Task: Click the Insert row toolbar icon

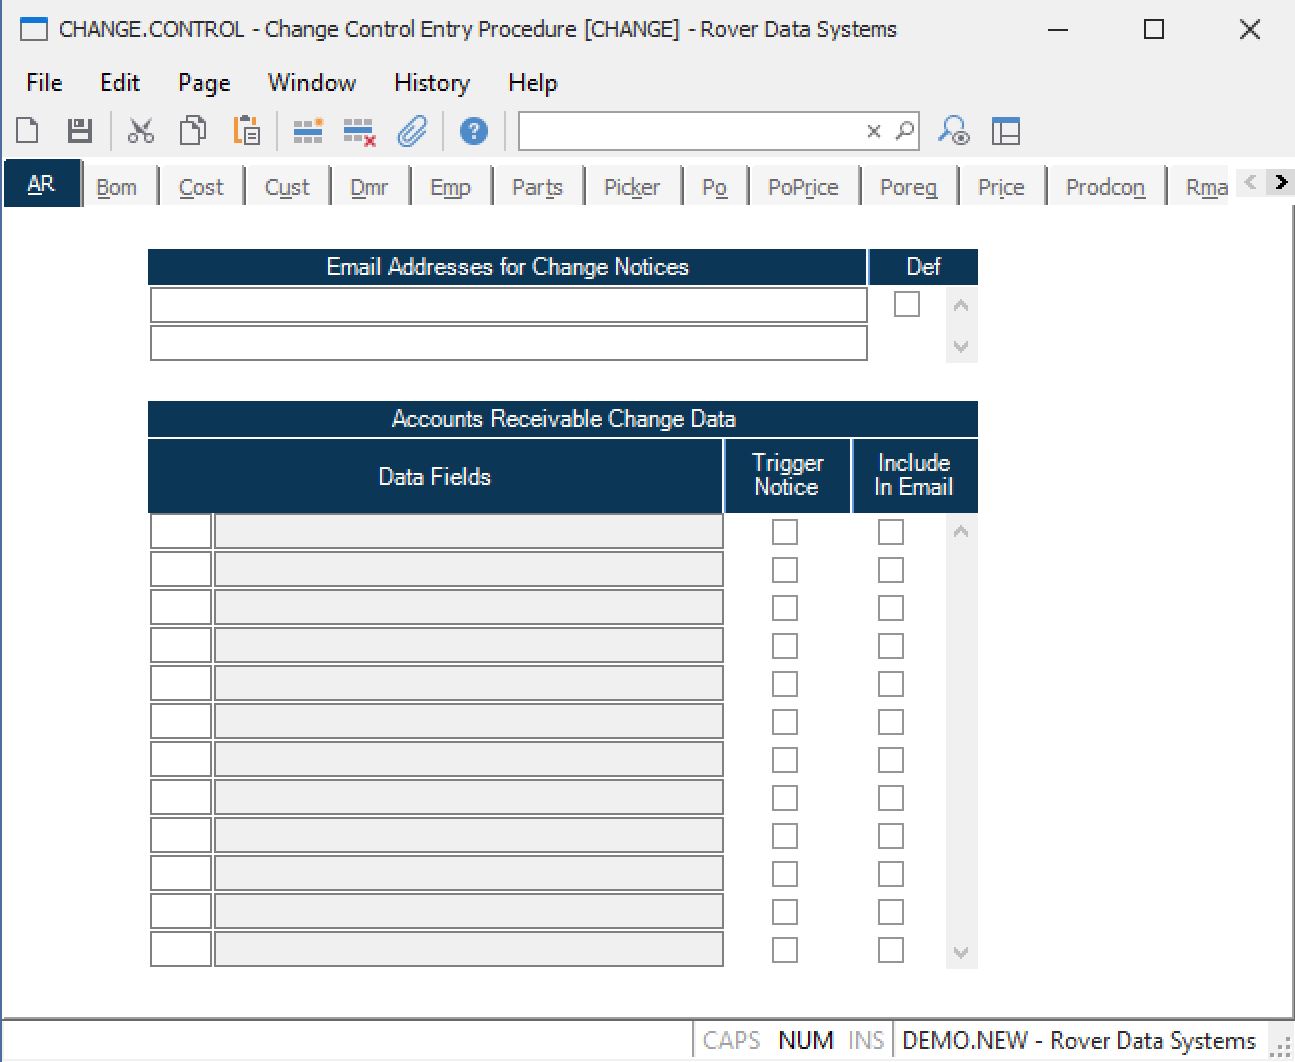Action: coord(307,131)
